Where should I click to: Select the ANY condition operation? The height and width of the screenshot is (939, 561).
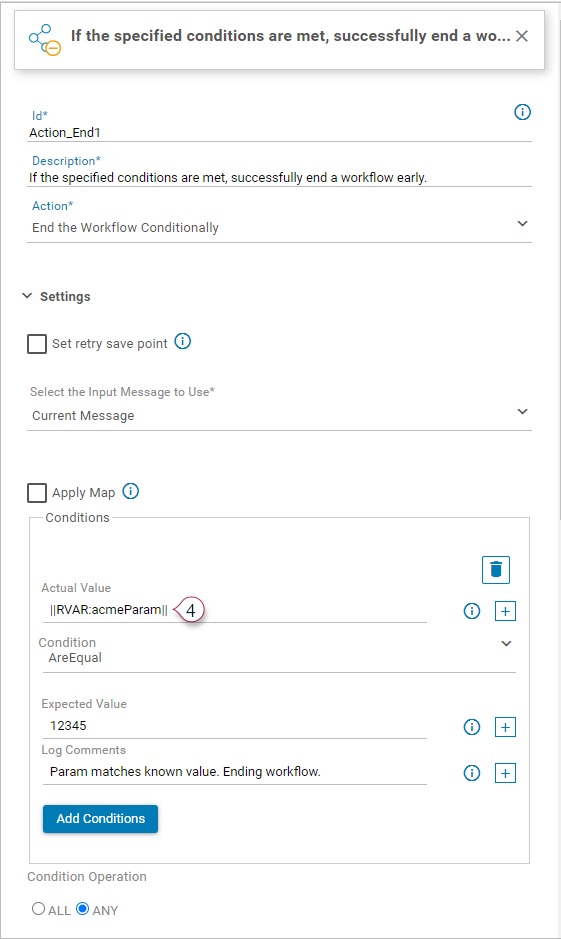coord(83,908)
